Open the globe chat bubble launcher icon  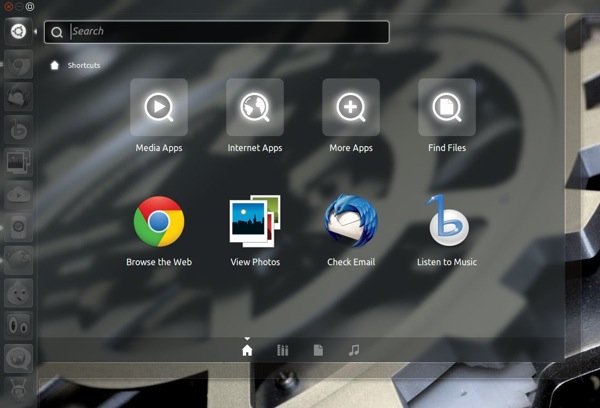tap(18, 358)
